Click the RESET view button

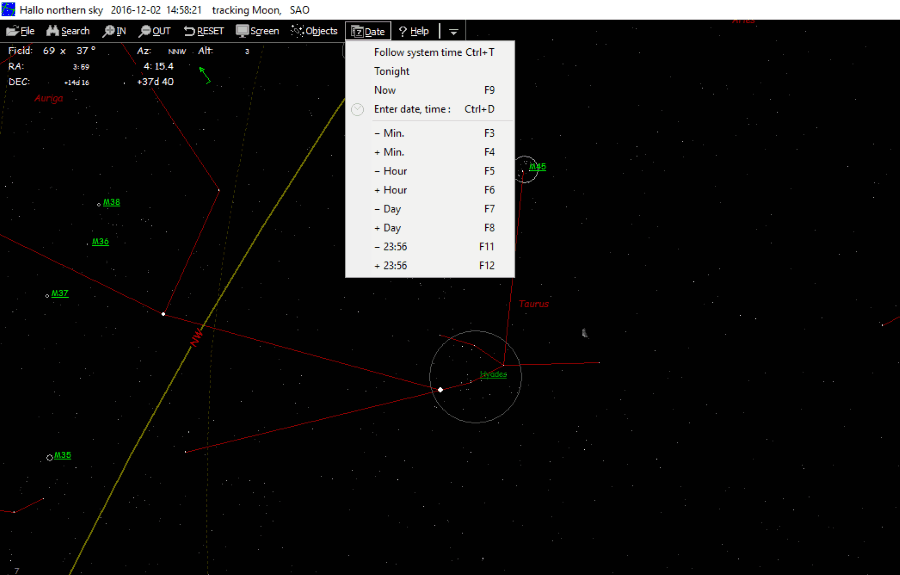coord(204,31)
